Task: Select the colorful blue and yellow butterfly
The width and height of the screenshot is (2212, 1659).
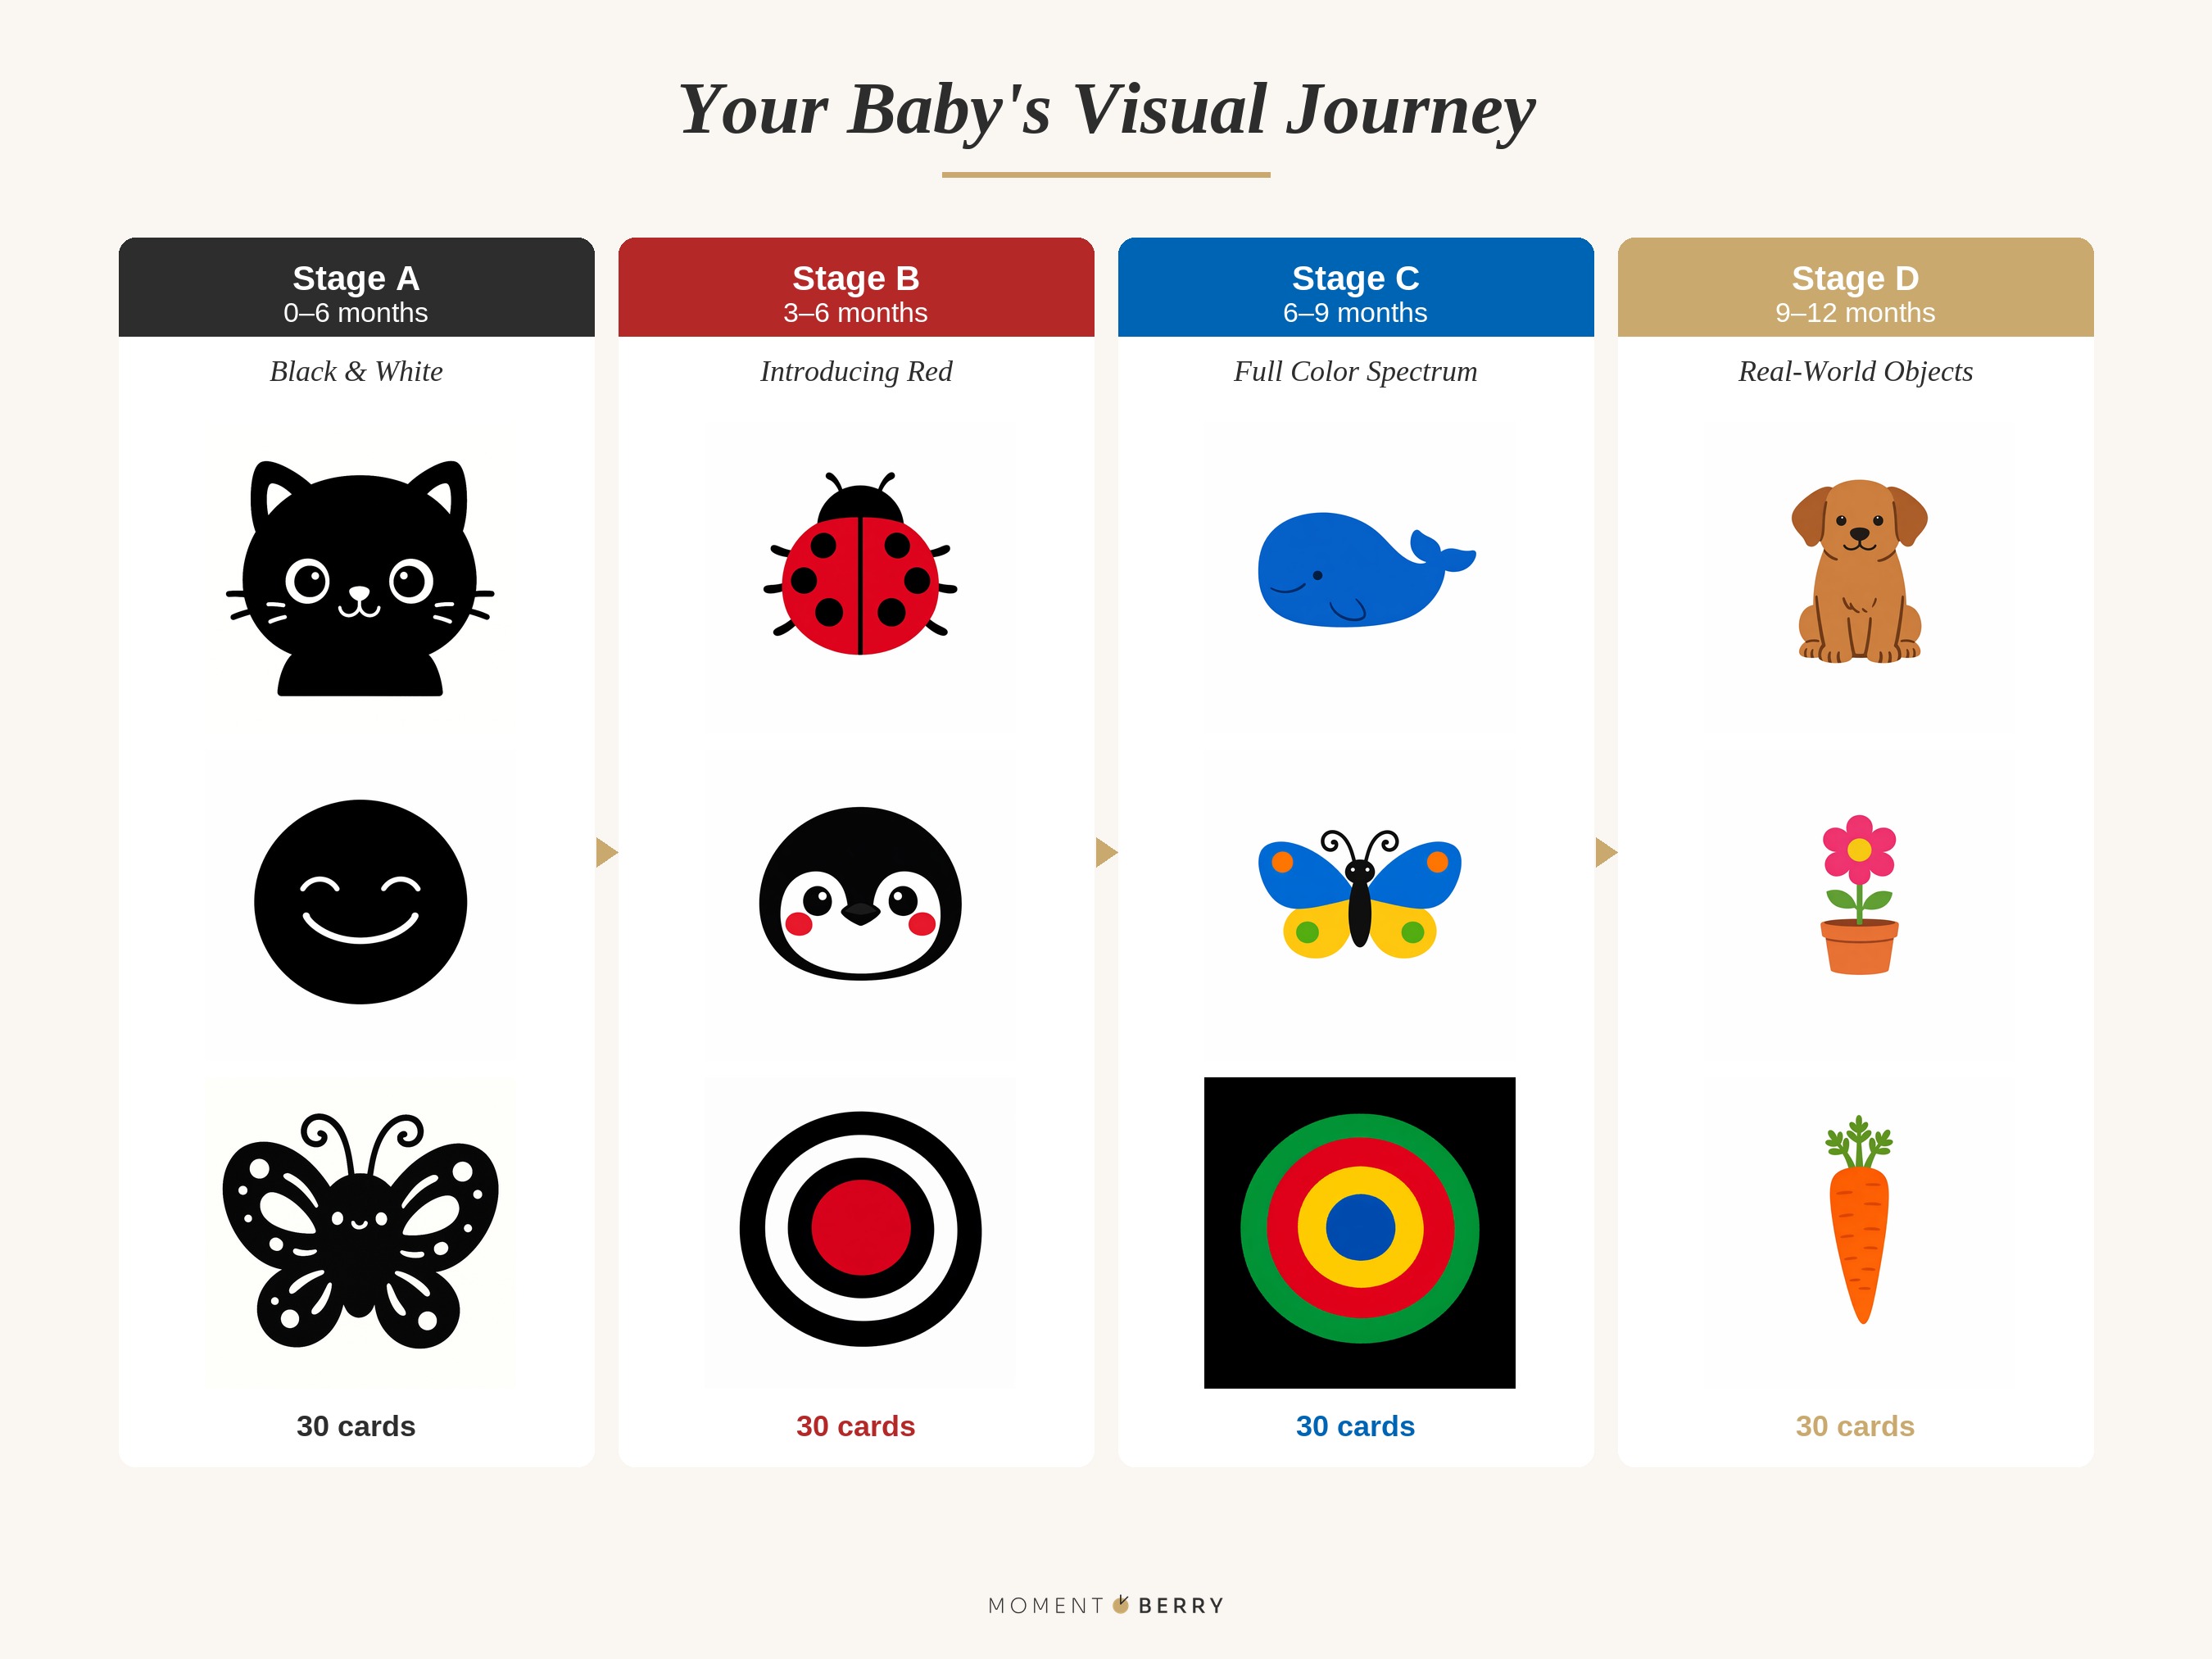Action: pyautogui.click(x=1360, y=894)
